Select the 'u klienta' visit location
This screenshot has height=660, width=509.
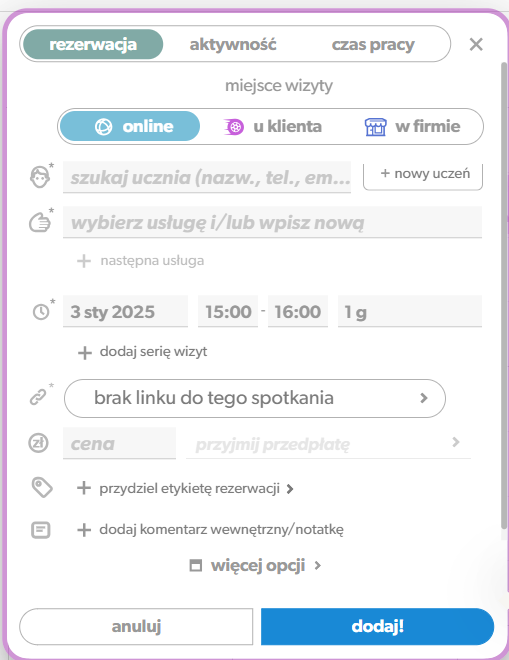coord(273,126)
